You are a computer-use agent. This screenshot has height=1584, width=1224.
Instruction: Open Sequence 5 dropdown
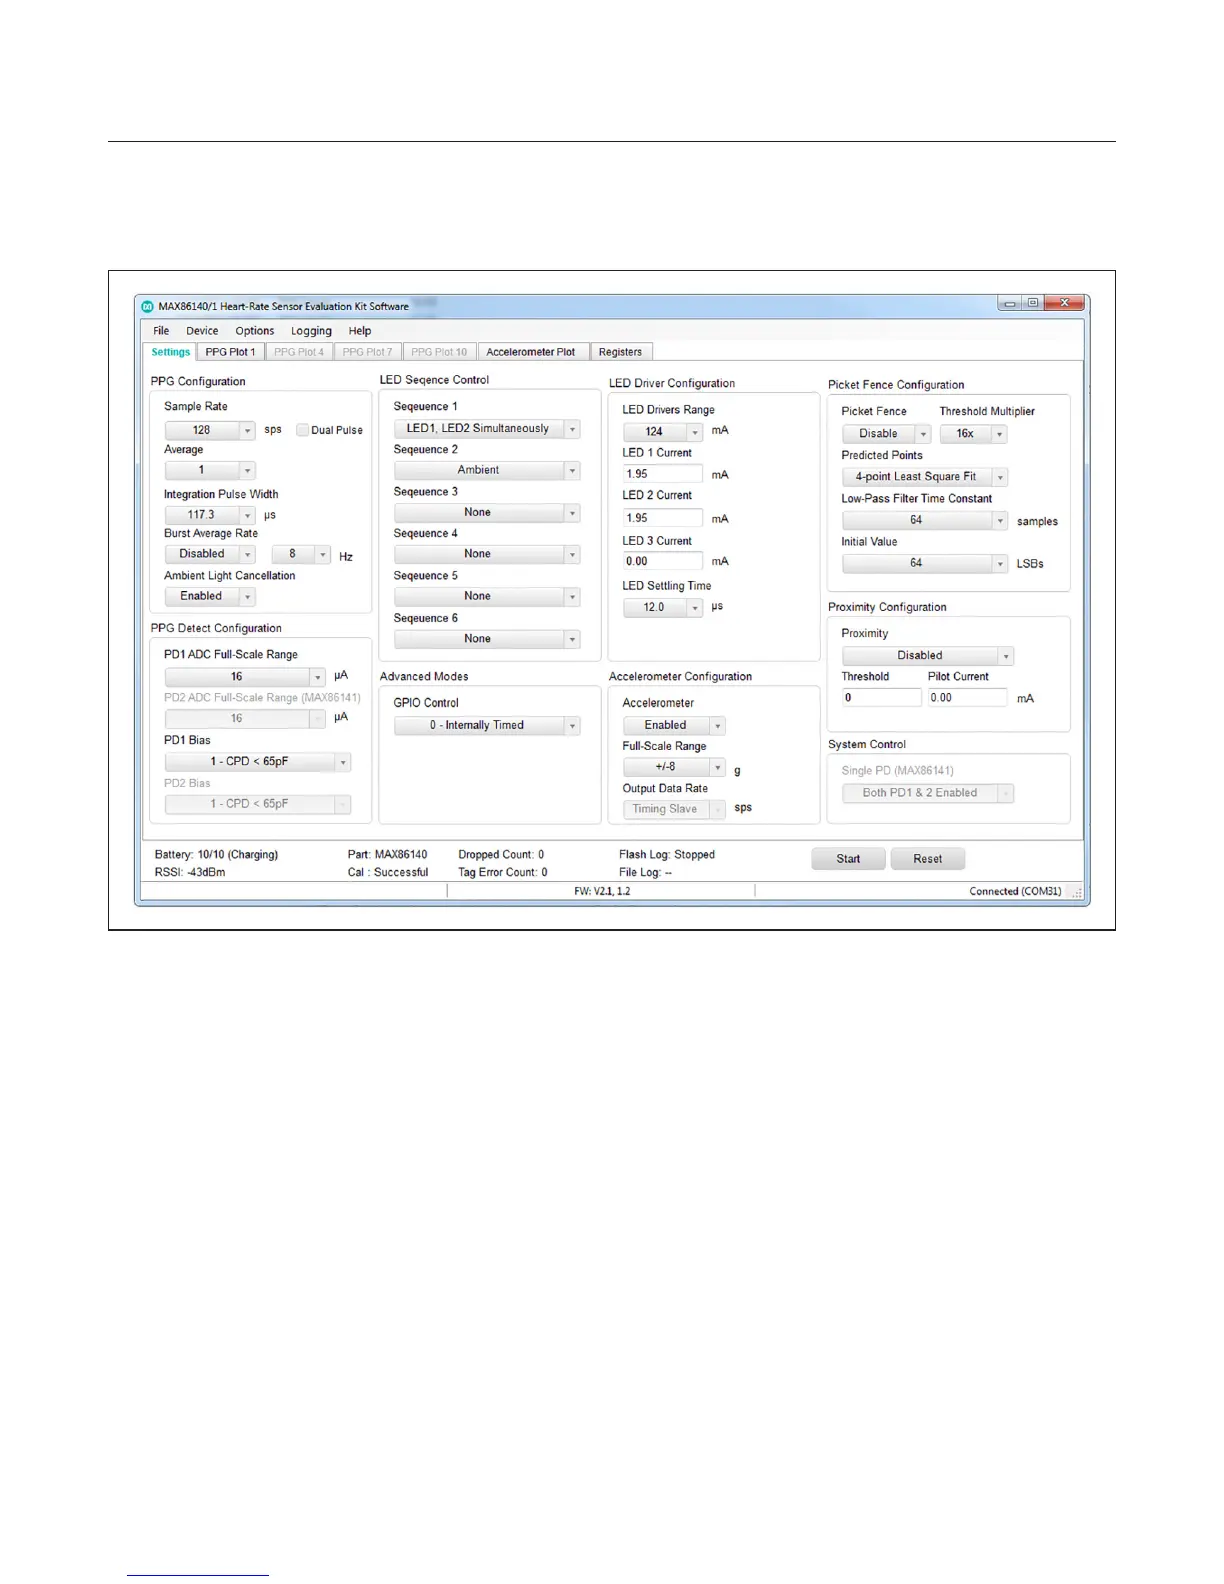(487, 597)
